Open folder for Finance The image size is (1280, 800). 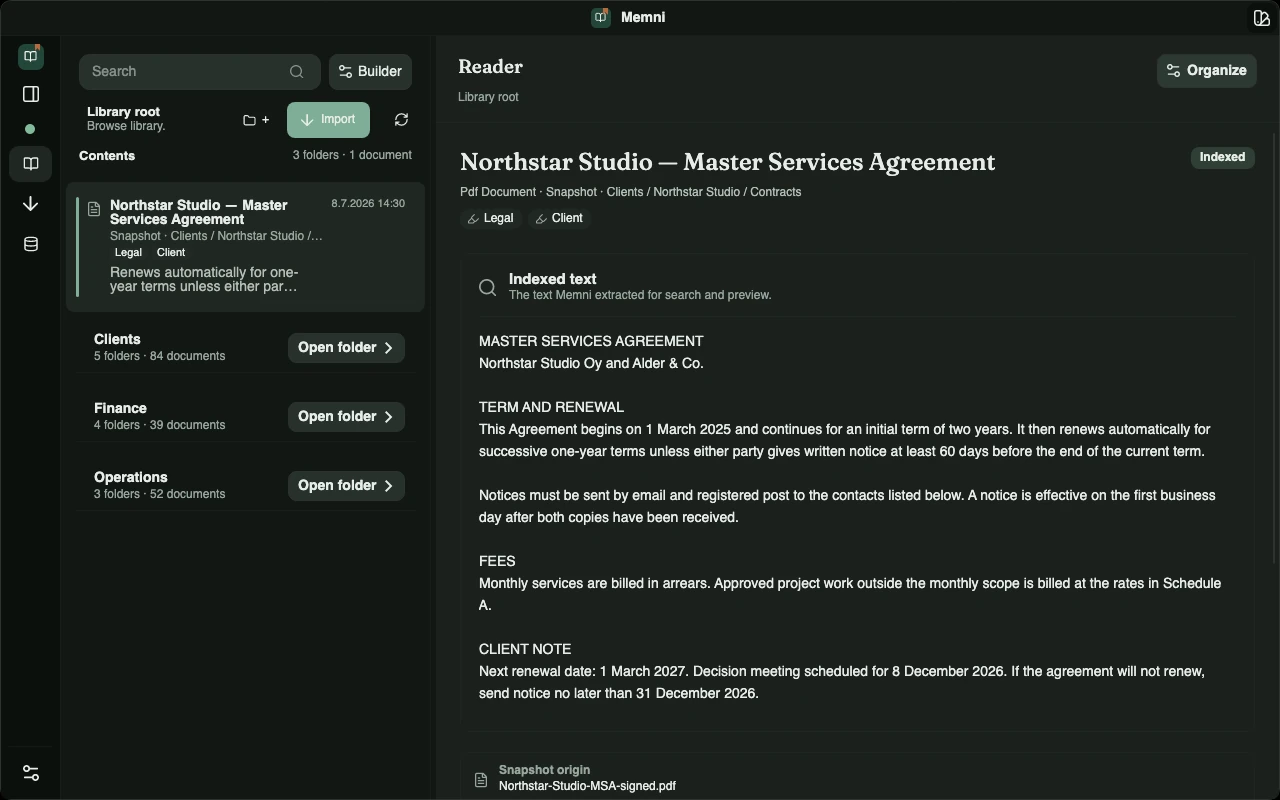pos(346,416)
